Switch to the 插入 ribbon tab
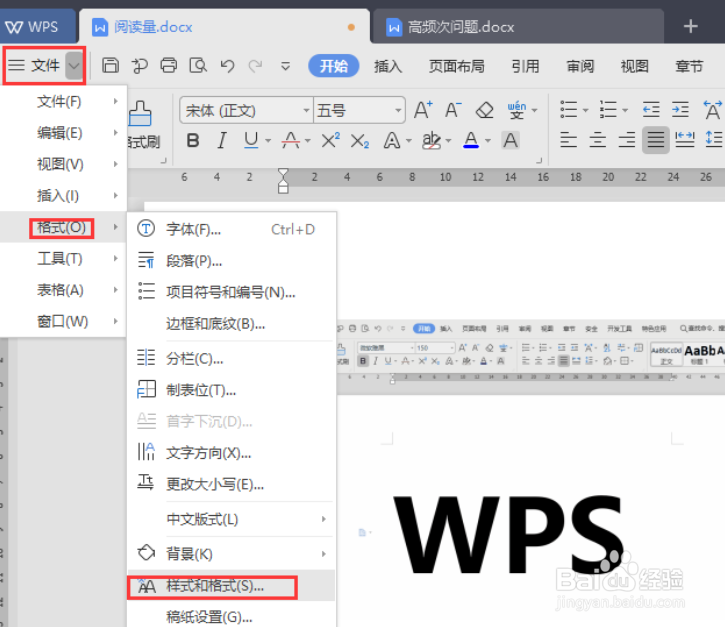 pos(388,66)
